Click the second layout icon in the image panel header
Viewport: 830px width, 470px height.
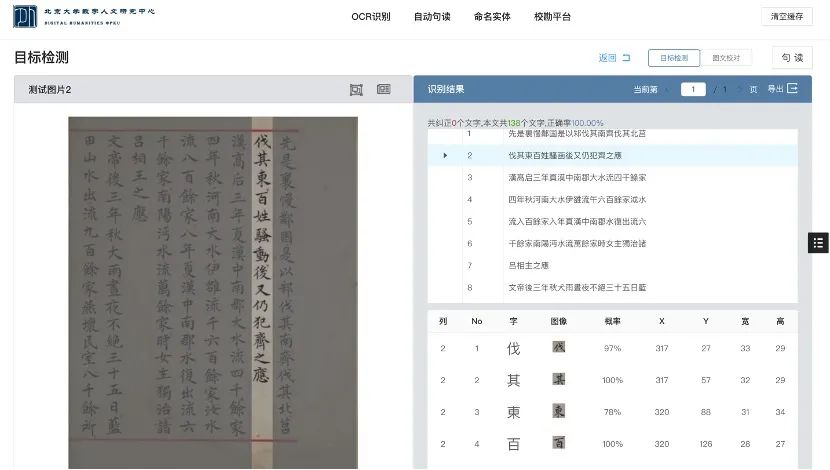pyautogui.click(x=384, y=89)
